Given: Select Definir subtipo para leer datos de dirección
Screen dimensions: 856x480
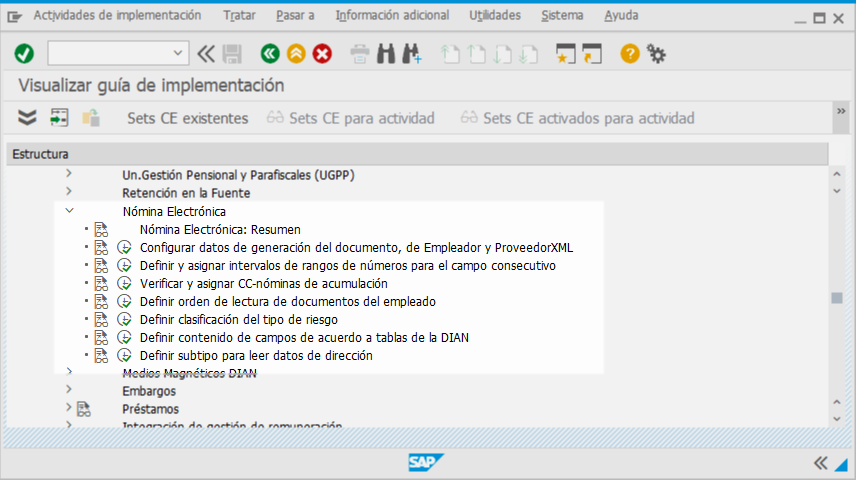Looking at the screenshot, I should click(256, 355).
